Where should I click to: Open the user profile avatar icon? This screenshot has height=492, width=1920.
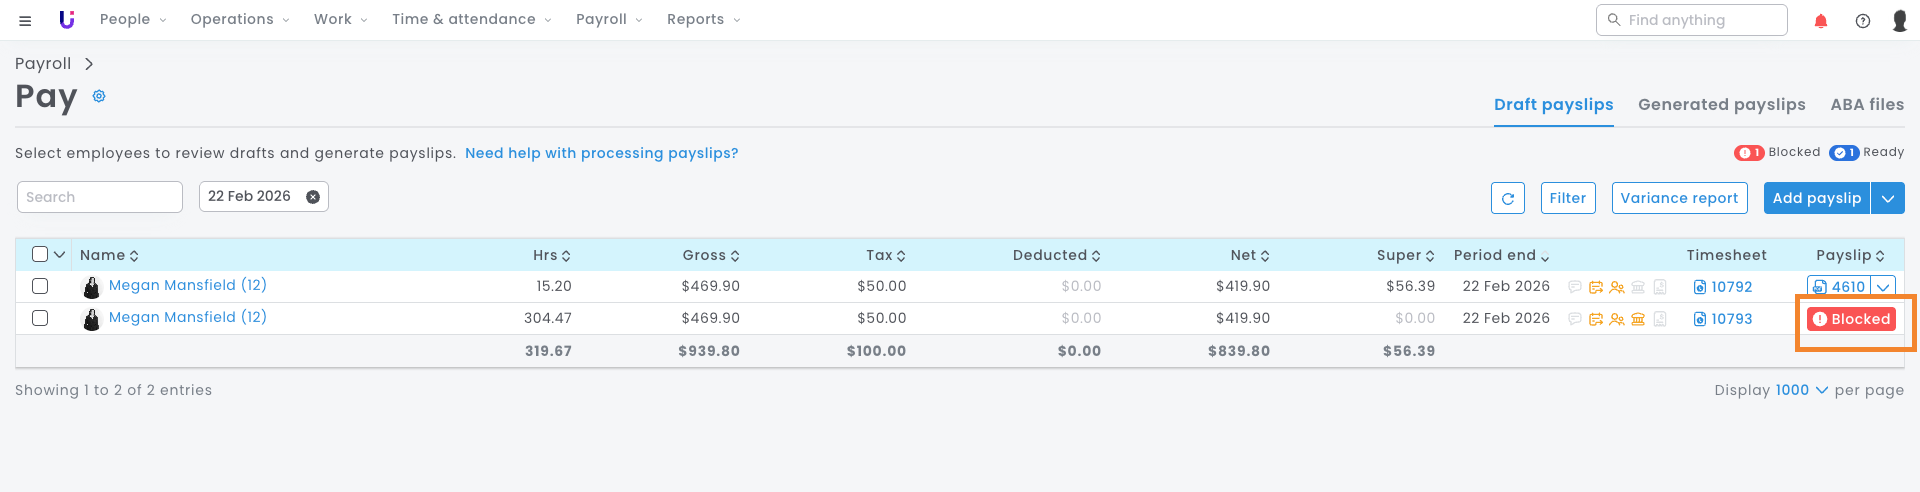[x=1900, y=21]
